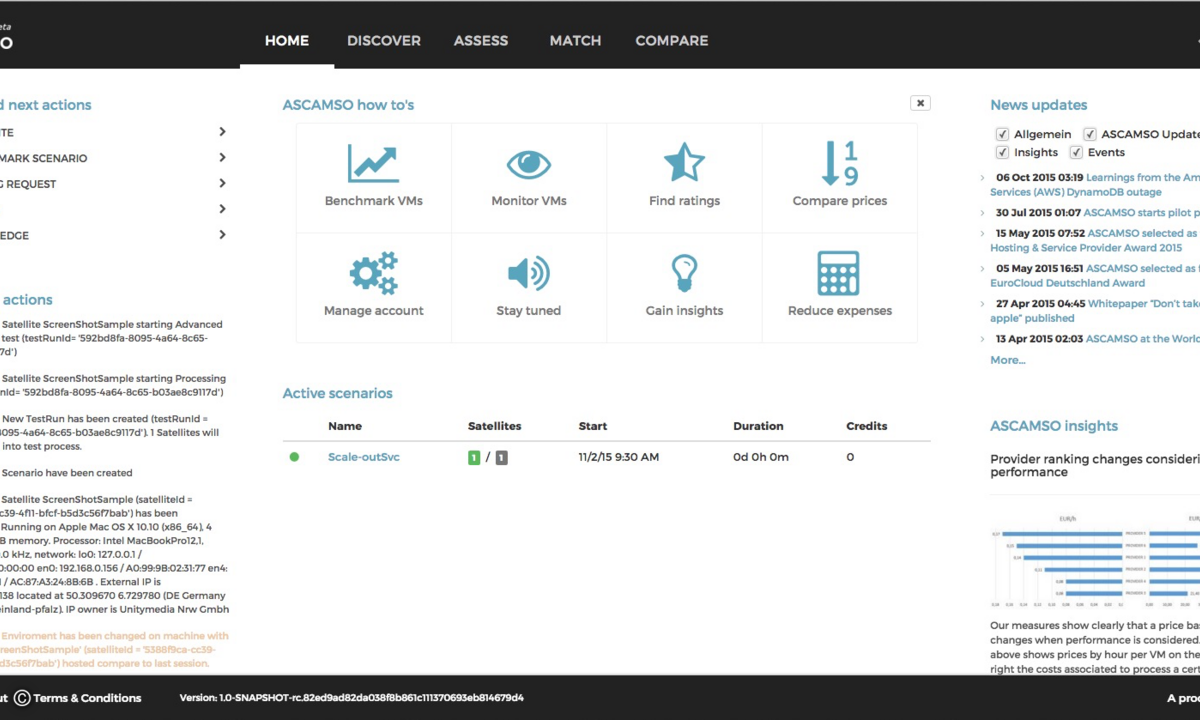
Task: Toggle the Insights news checkbox
Action: tap(1002, 152)
